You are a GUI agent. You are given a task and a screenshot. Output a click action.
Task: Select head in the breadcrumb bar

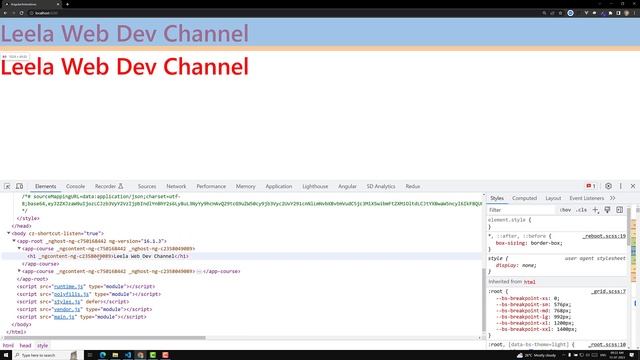pyautogui.click(x=25, y=345)
